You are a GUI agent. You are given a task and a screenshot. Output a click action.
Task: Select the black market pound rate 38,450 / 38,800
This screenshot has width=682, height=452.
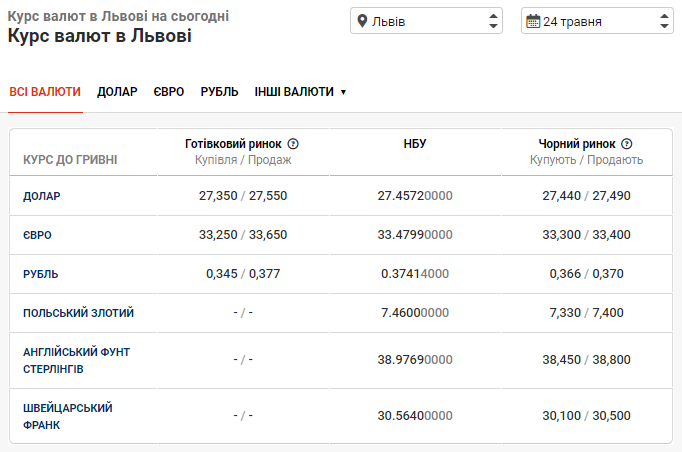click(x=586, y=359)
